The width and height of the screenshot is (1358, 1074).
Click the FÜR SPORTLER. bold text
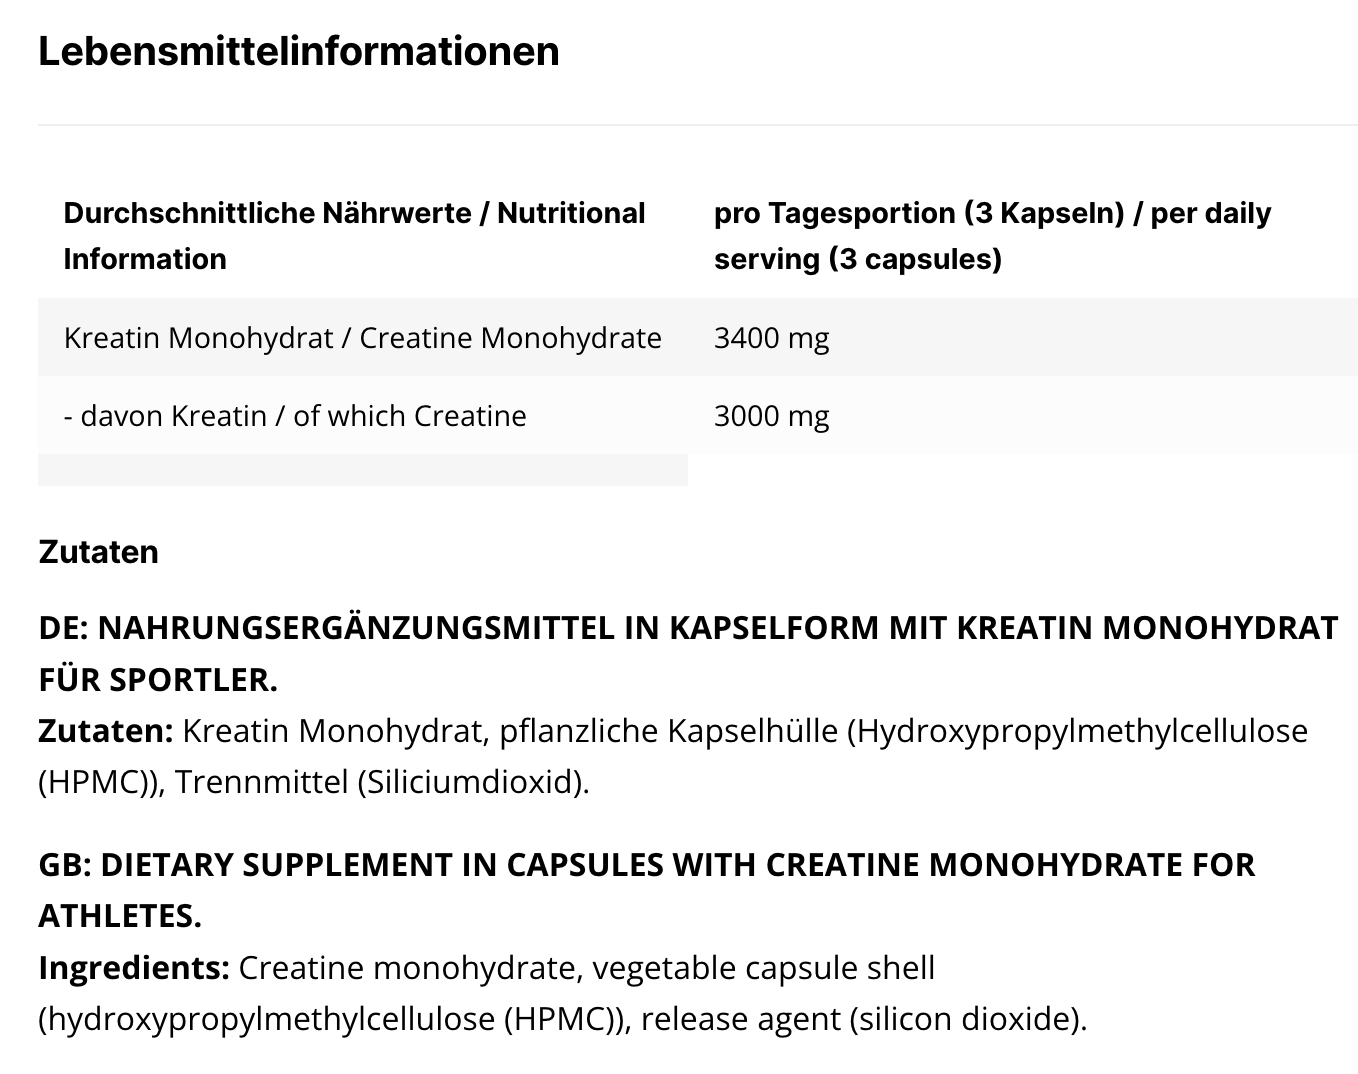(x=158, y=680)
